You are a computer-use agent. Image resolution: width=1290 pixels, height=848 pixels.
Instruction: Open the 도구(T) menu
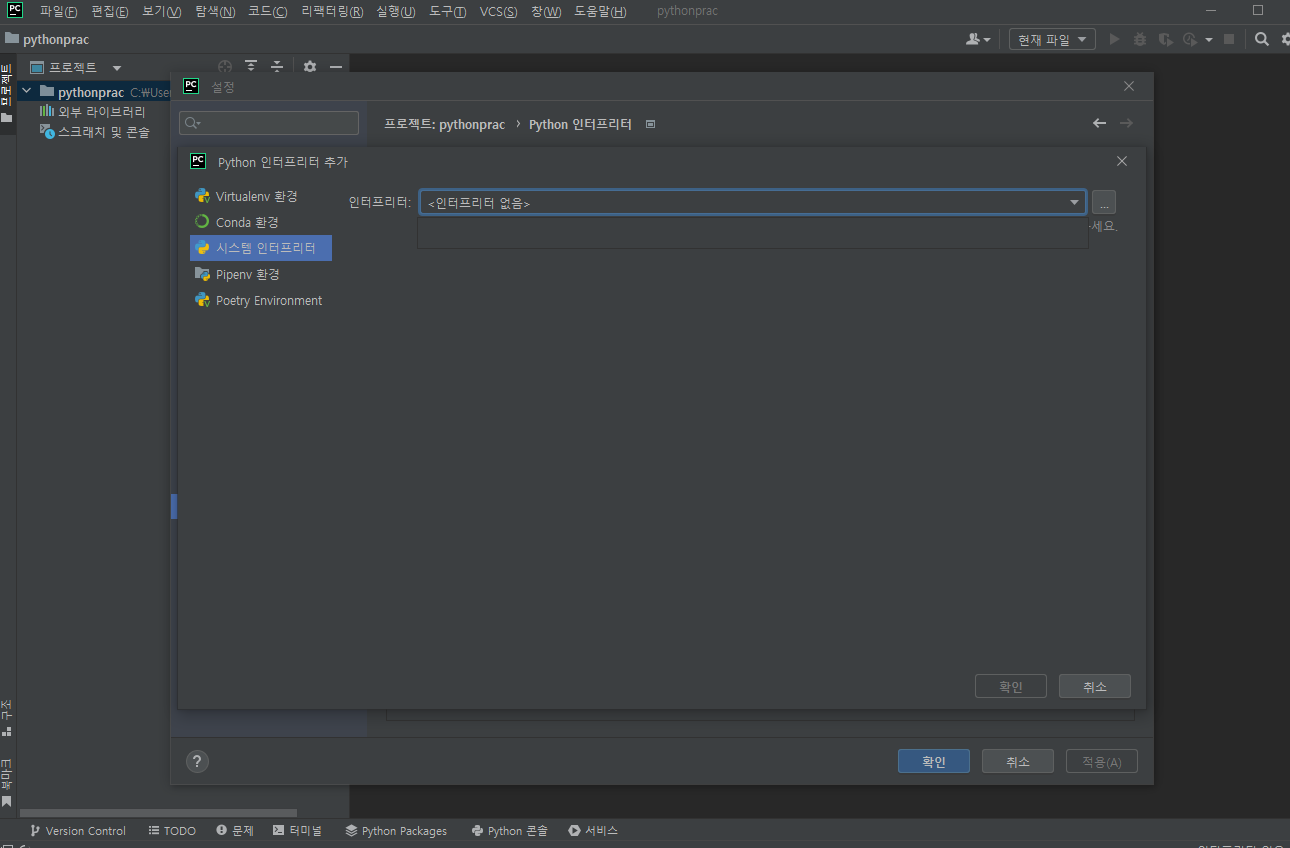(447, 11)
